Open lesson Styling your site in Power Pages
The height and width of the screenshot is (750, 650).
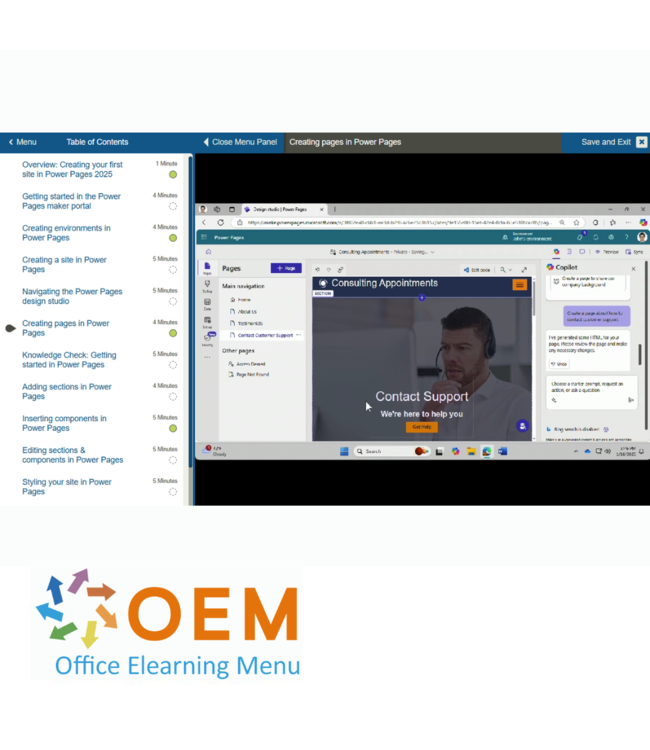[x=66, y=486]
